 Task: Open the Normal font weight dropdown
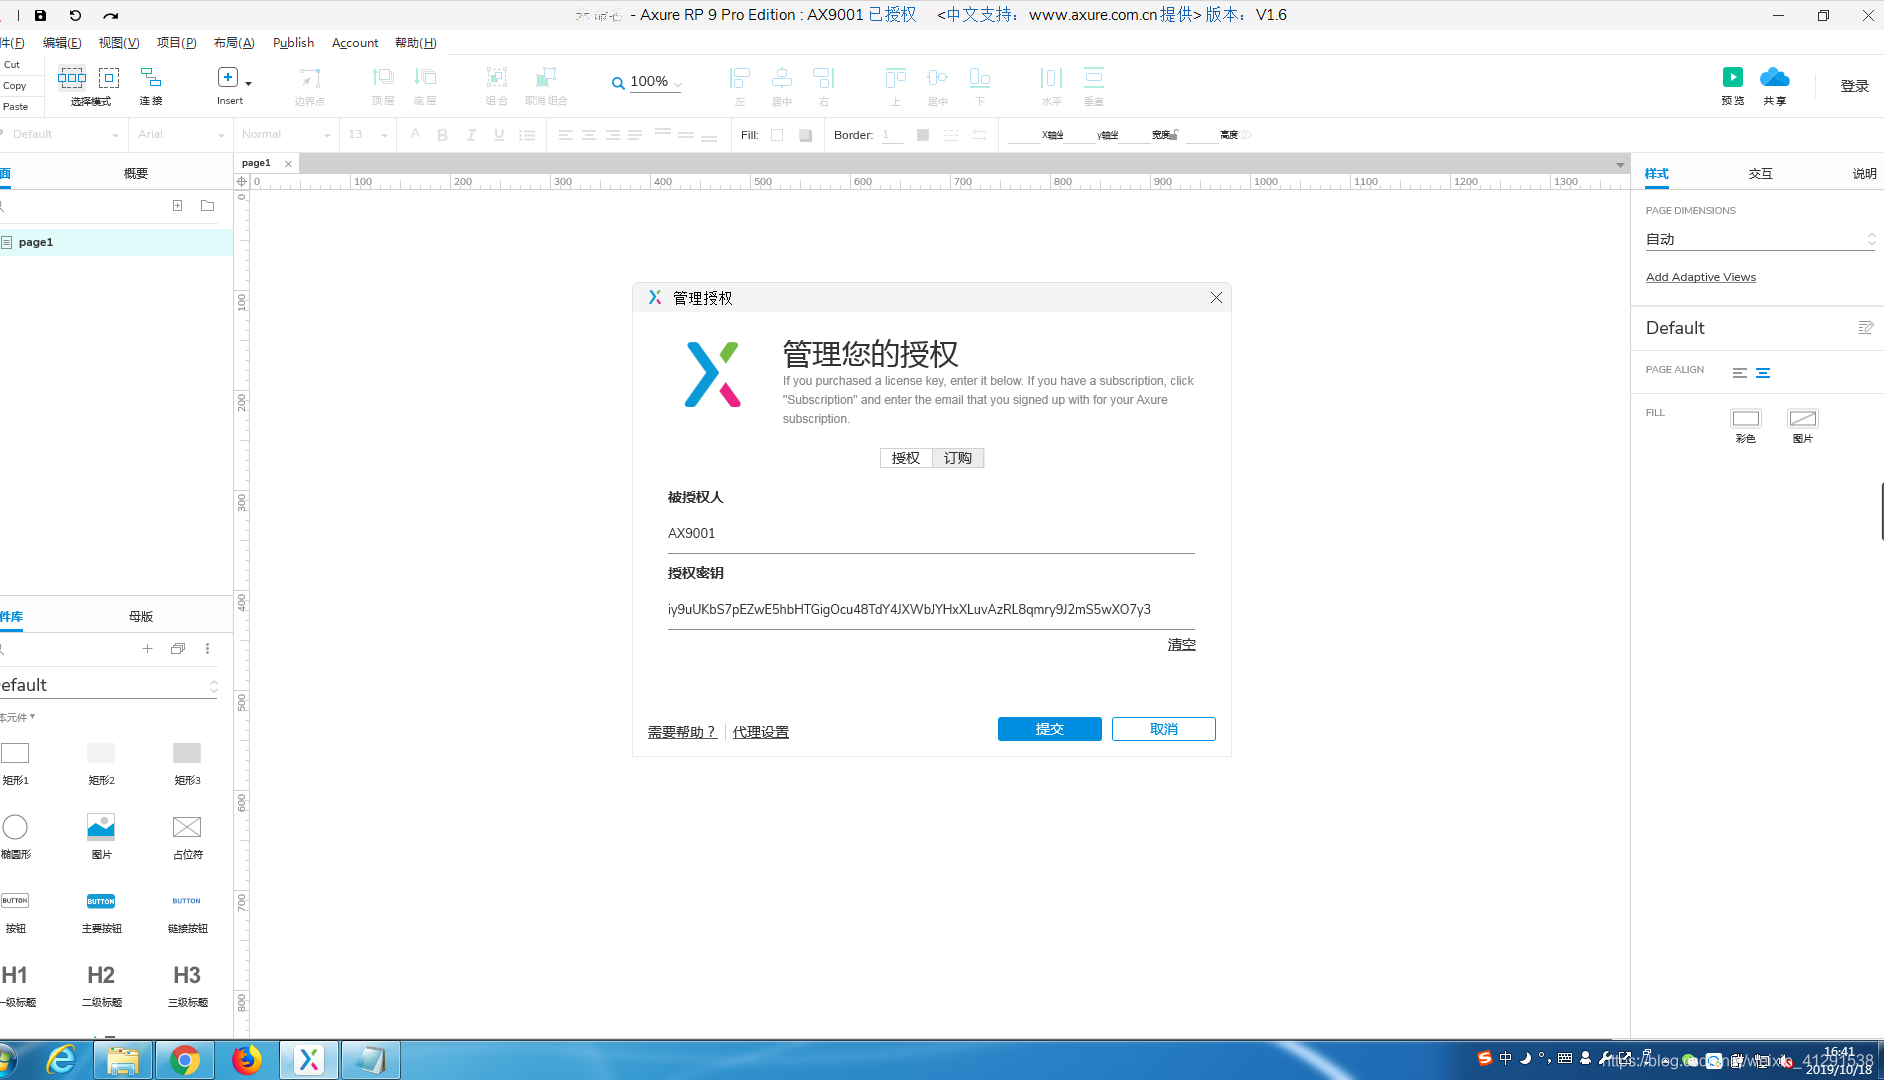pyautogui.click(x=286, y=135)
